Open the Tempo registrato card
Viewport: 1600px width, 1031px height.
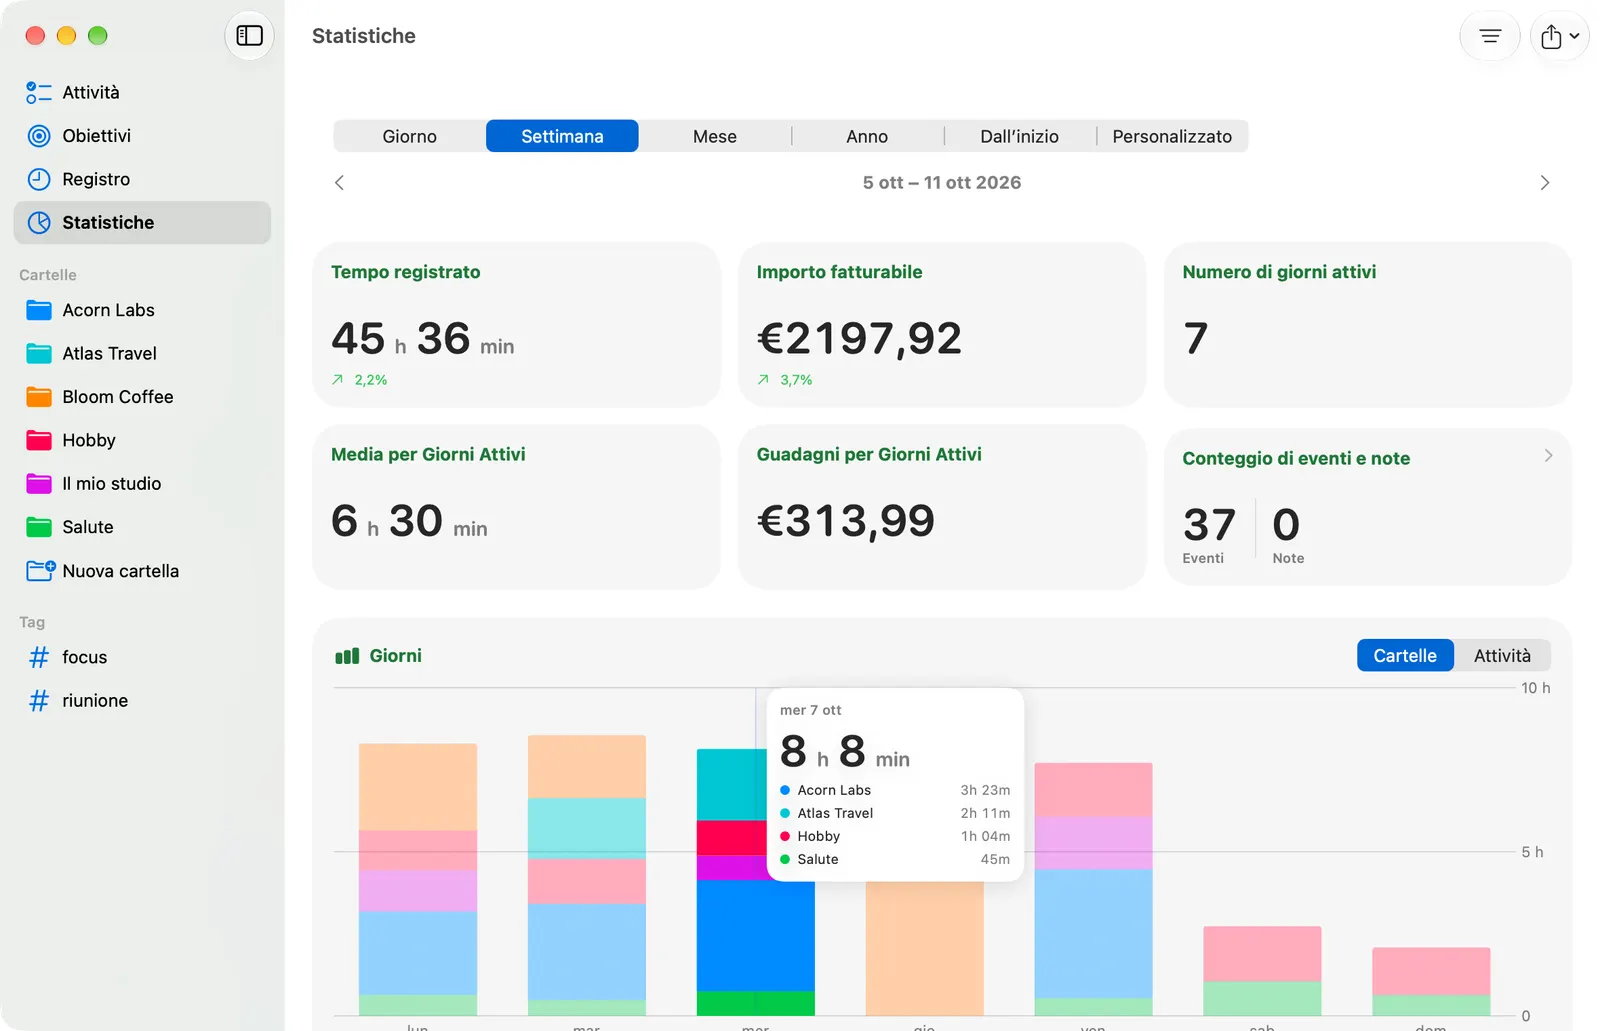point(516,324)
